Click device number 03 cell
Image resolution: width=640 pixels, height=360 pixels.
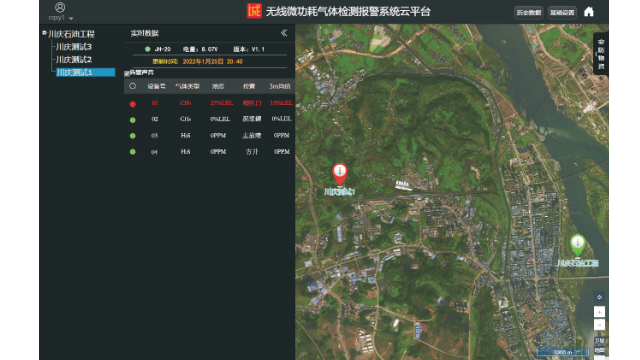coord(154,136)
